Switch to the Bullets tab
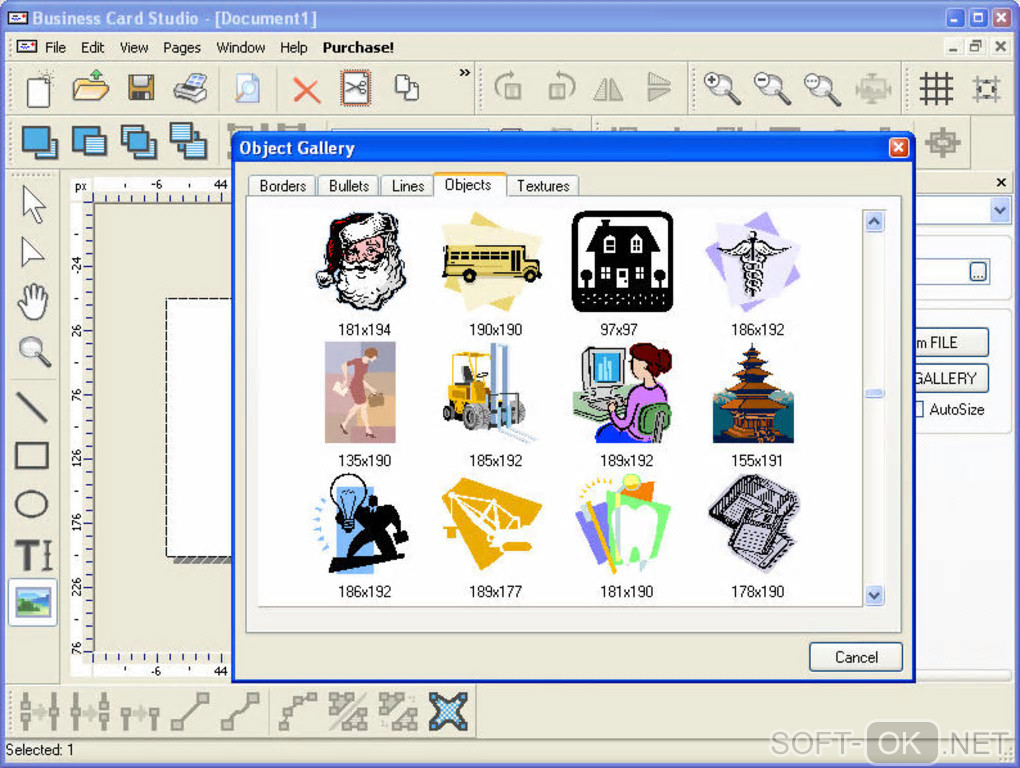1020x768 pixels. tap(349, 186)
